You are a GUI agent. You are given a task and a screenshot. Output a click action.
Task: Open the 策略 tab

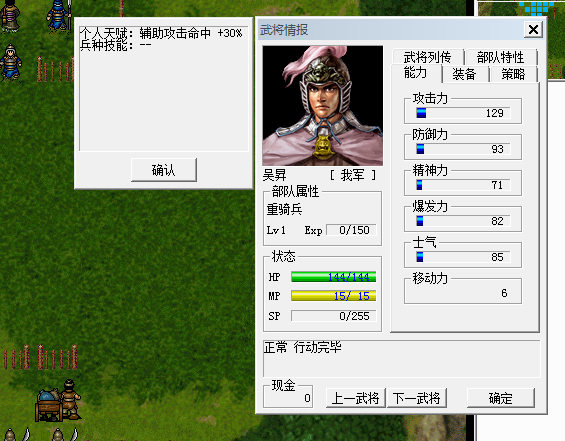[513, 74]
